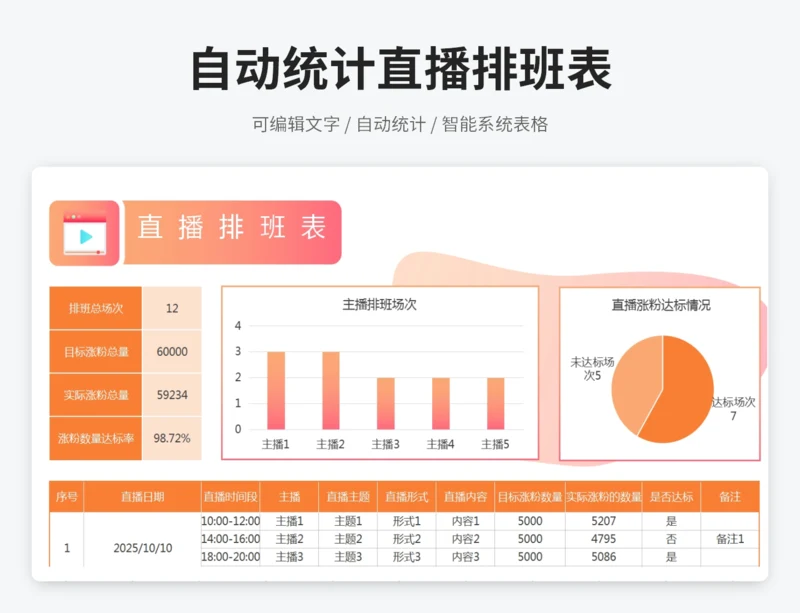Select the 直播内容 column header
This screenshot has width=800, height=613.
(465, 497)
